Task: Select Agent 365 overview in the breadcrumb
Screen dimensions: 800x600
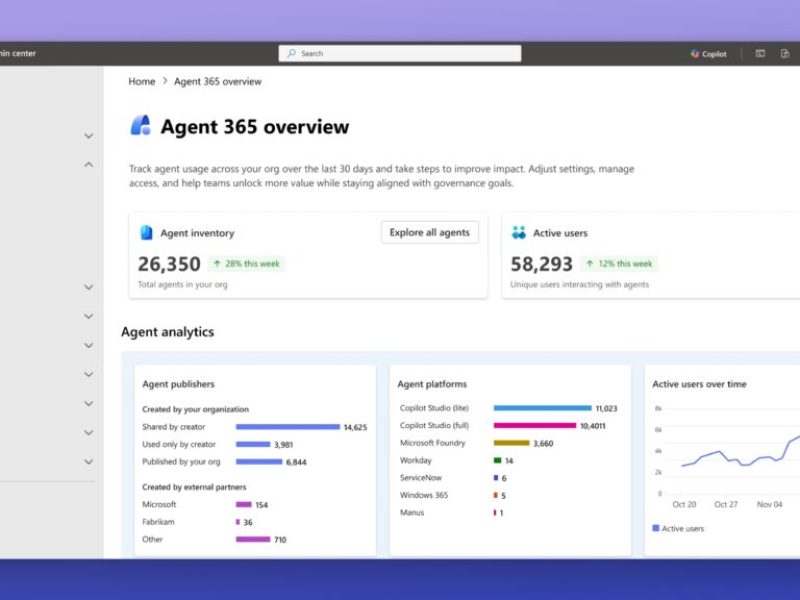Action: 216,81
